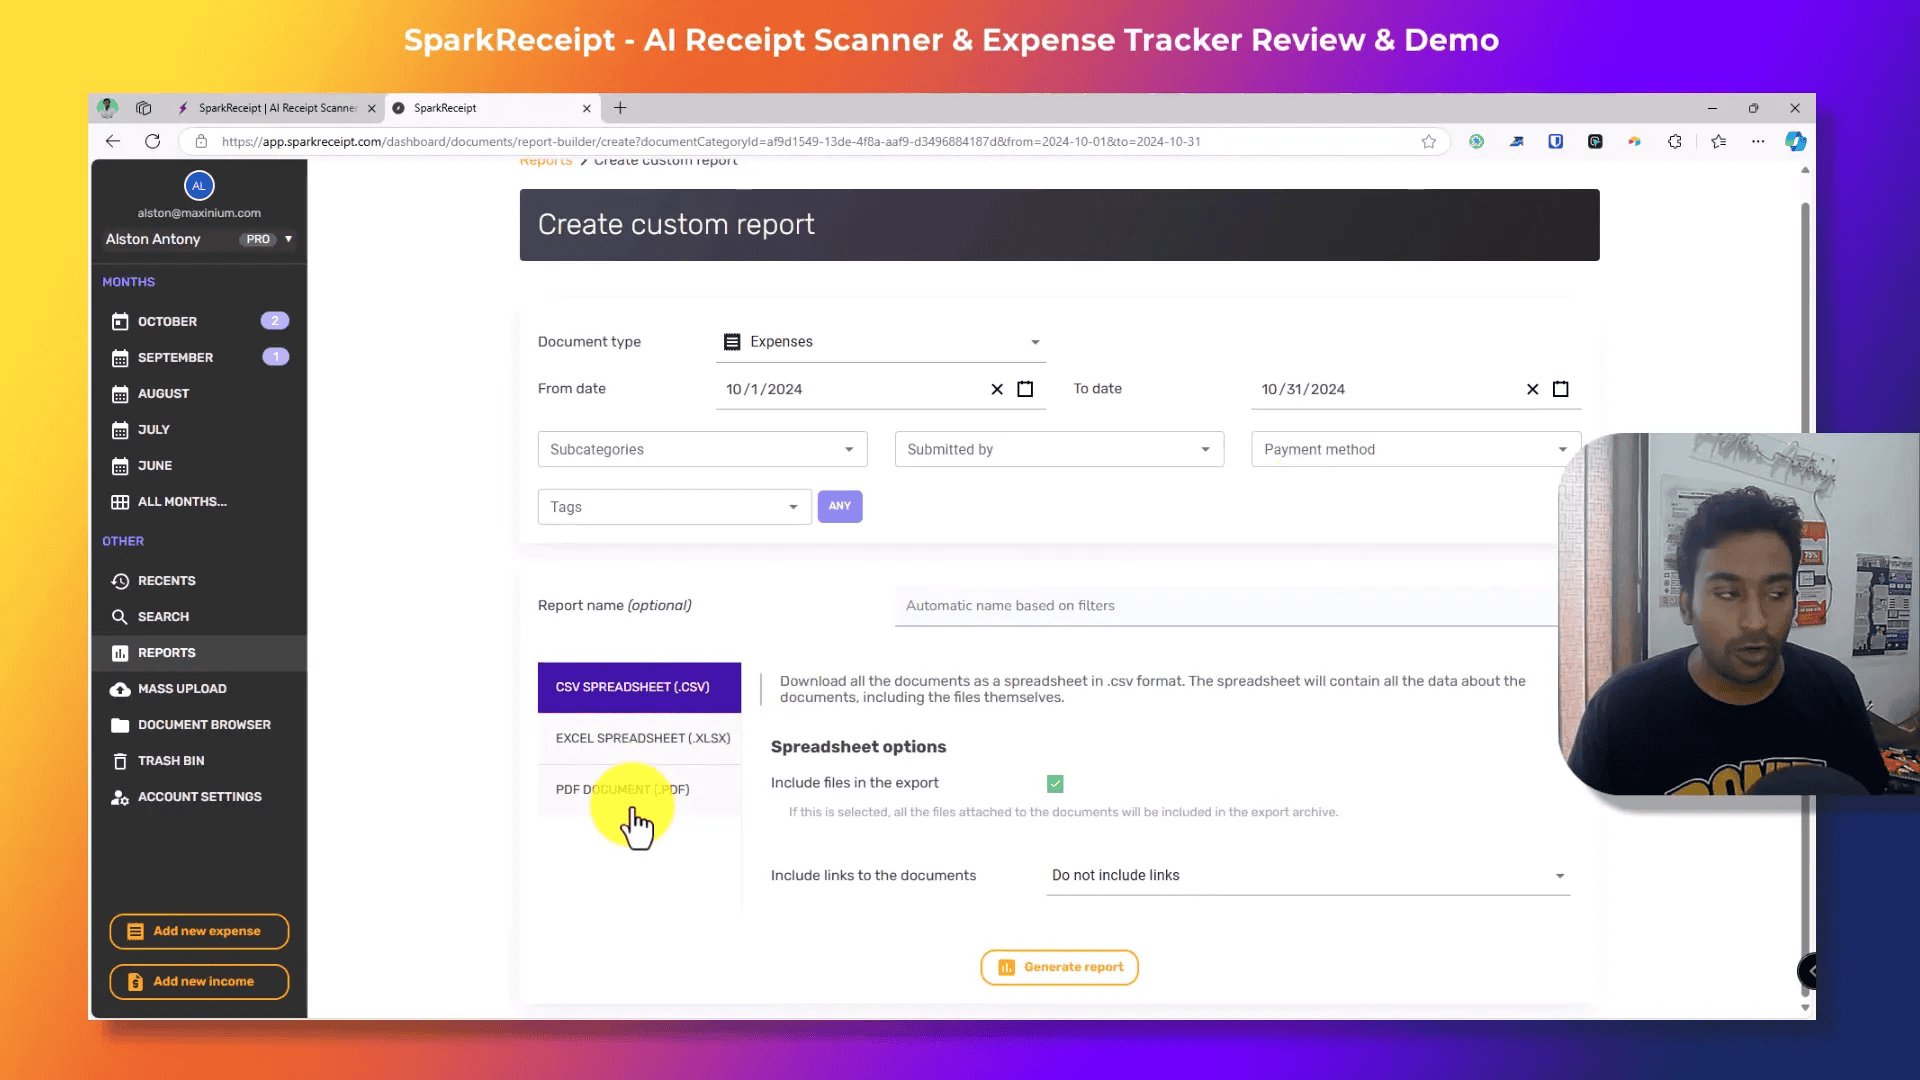Click the Mass Upload cloud icon
The height and width of the screenshot is (1080, 1920).
[x=120, y=689]
